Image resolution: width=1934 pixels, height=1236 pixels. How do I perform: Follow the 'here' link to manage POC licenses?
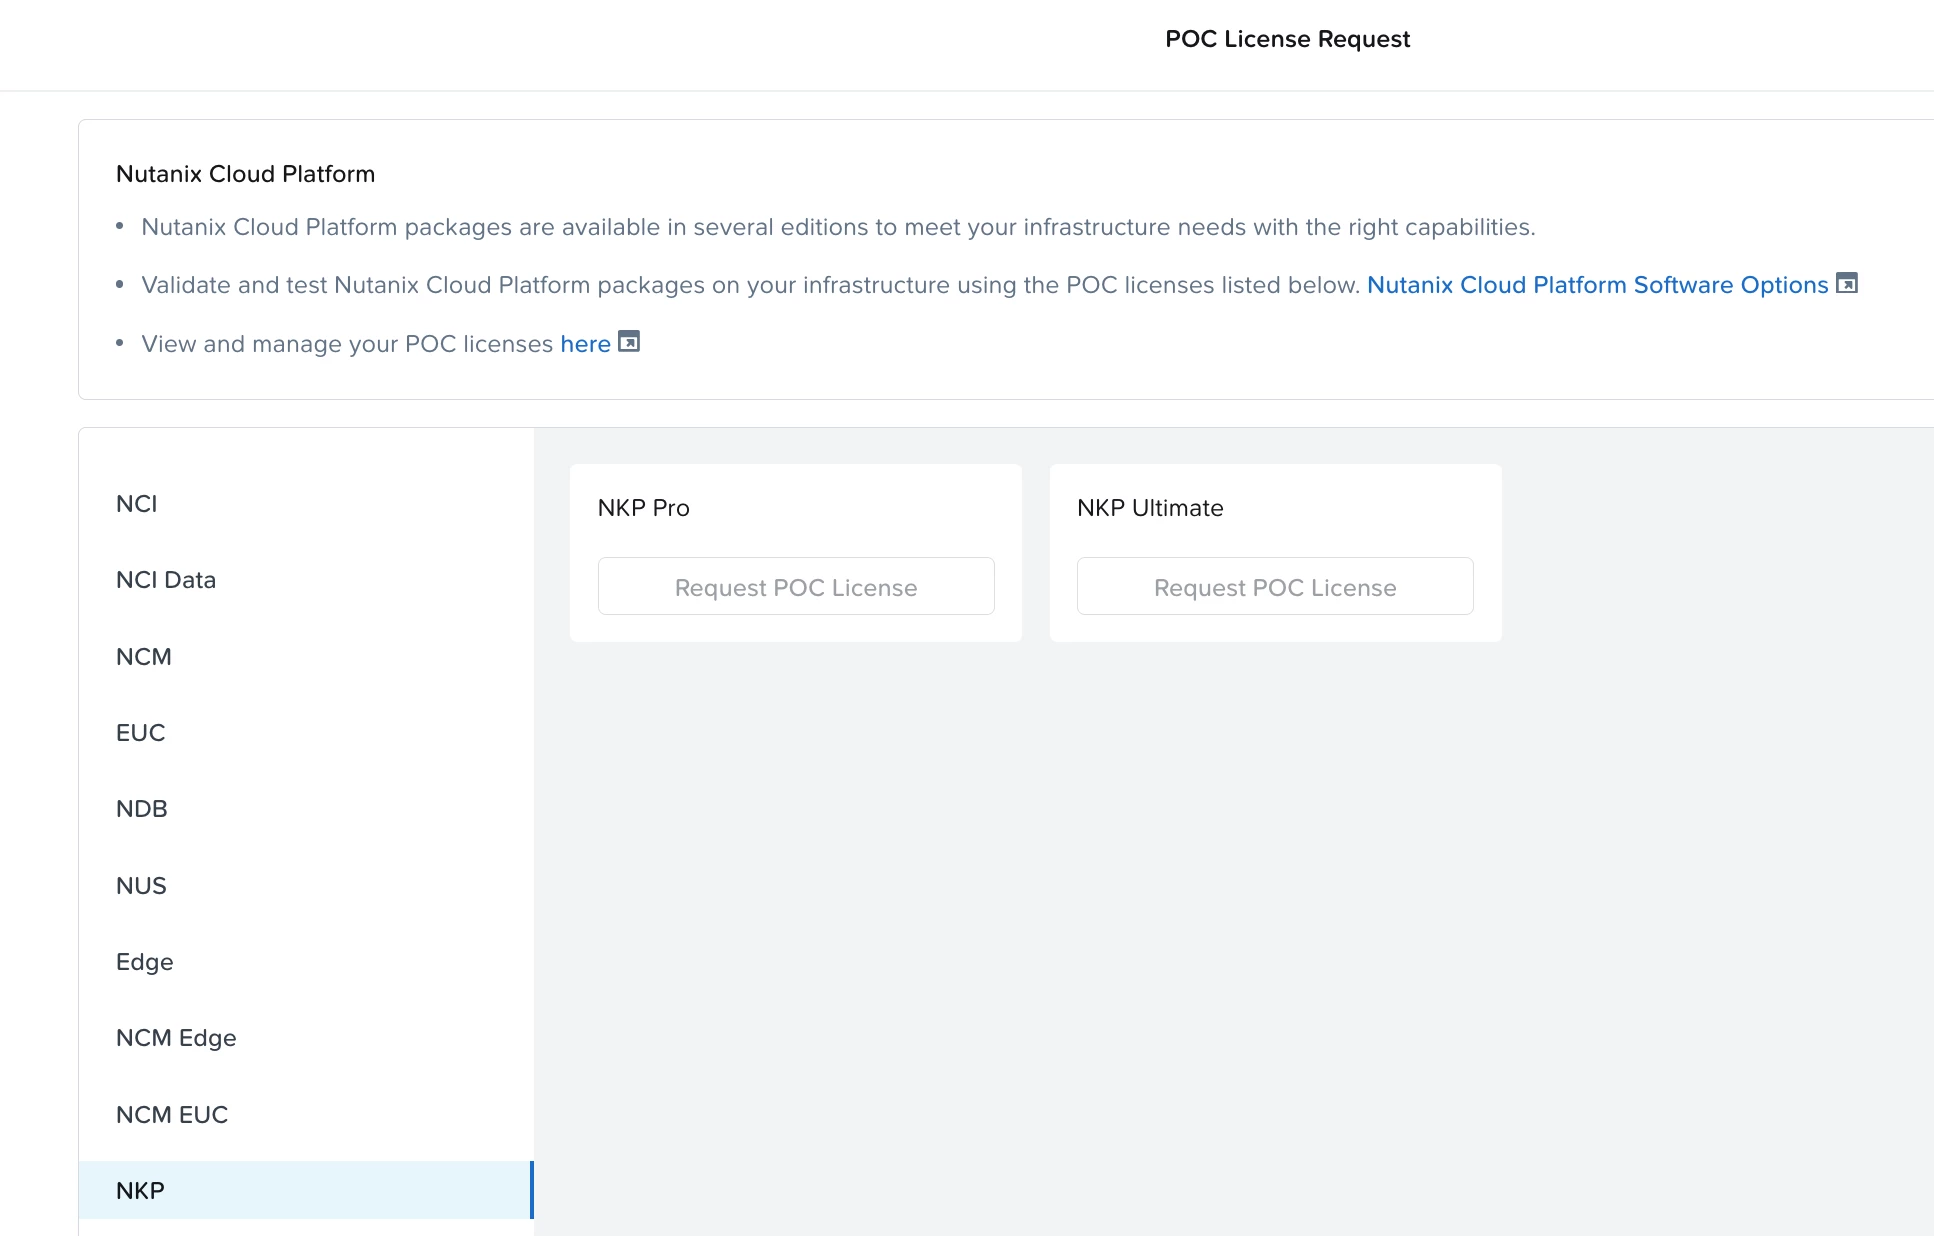(585, 344)
